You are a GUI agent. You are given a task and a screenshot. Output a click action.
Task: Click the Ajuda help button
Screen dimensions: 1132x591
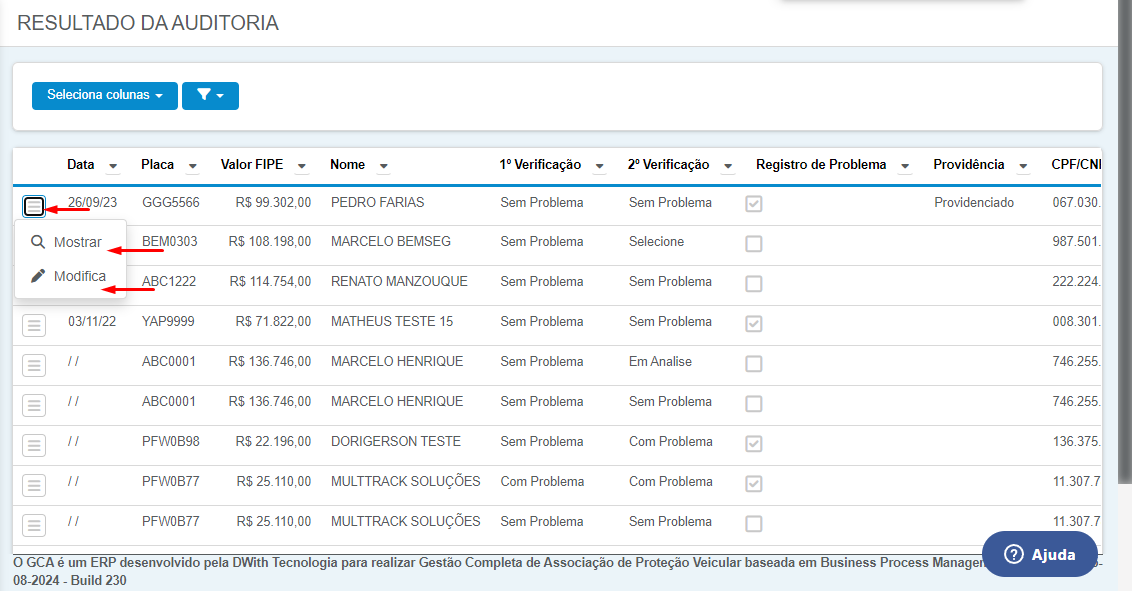[x=1040, y=554]
